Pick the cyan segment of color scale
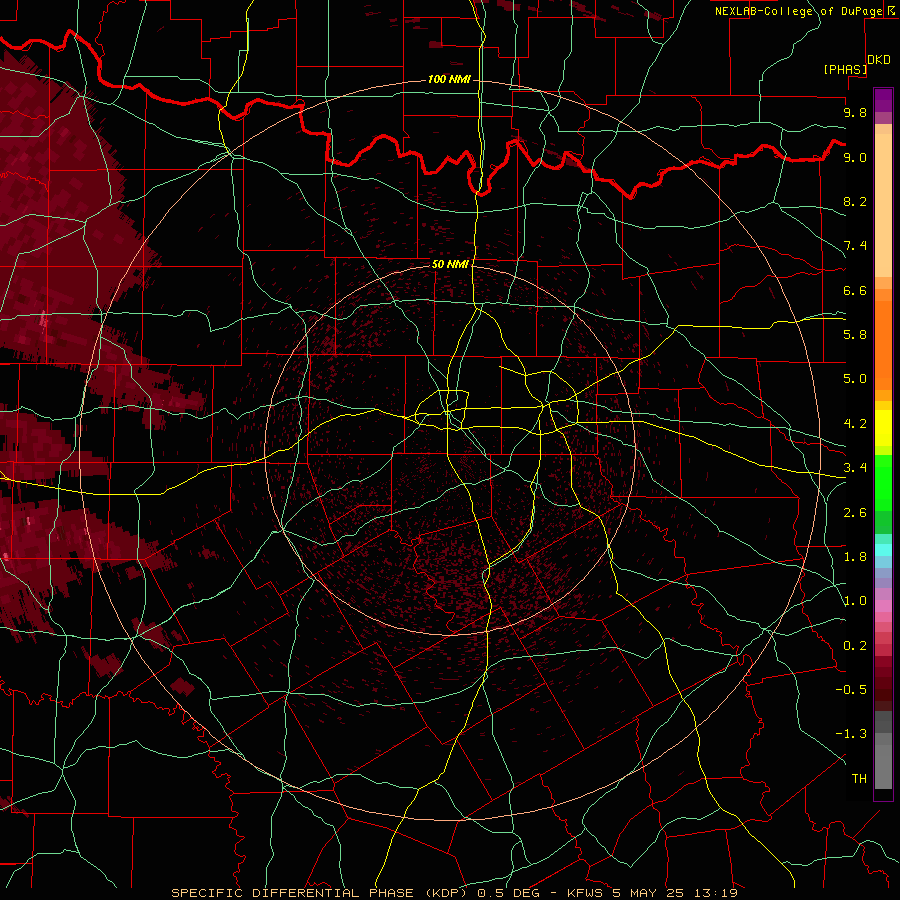This screenshot has height=900, width=900. [883, 550]
